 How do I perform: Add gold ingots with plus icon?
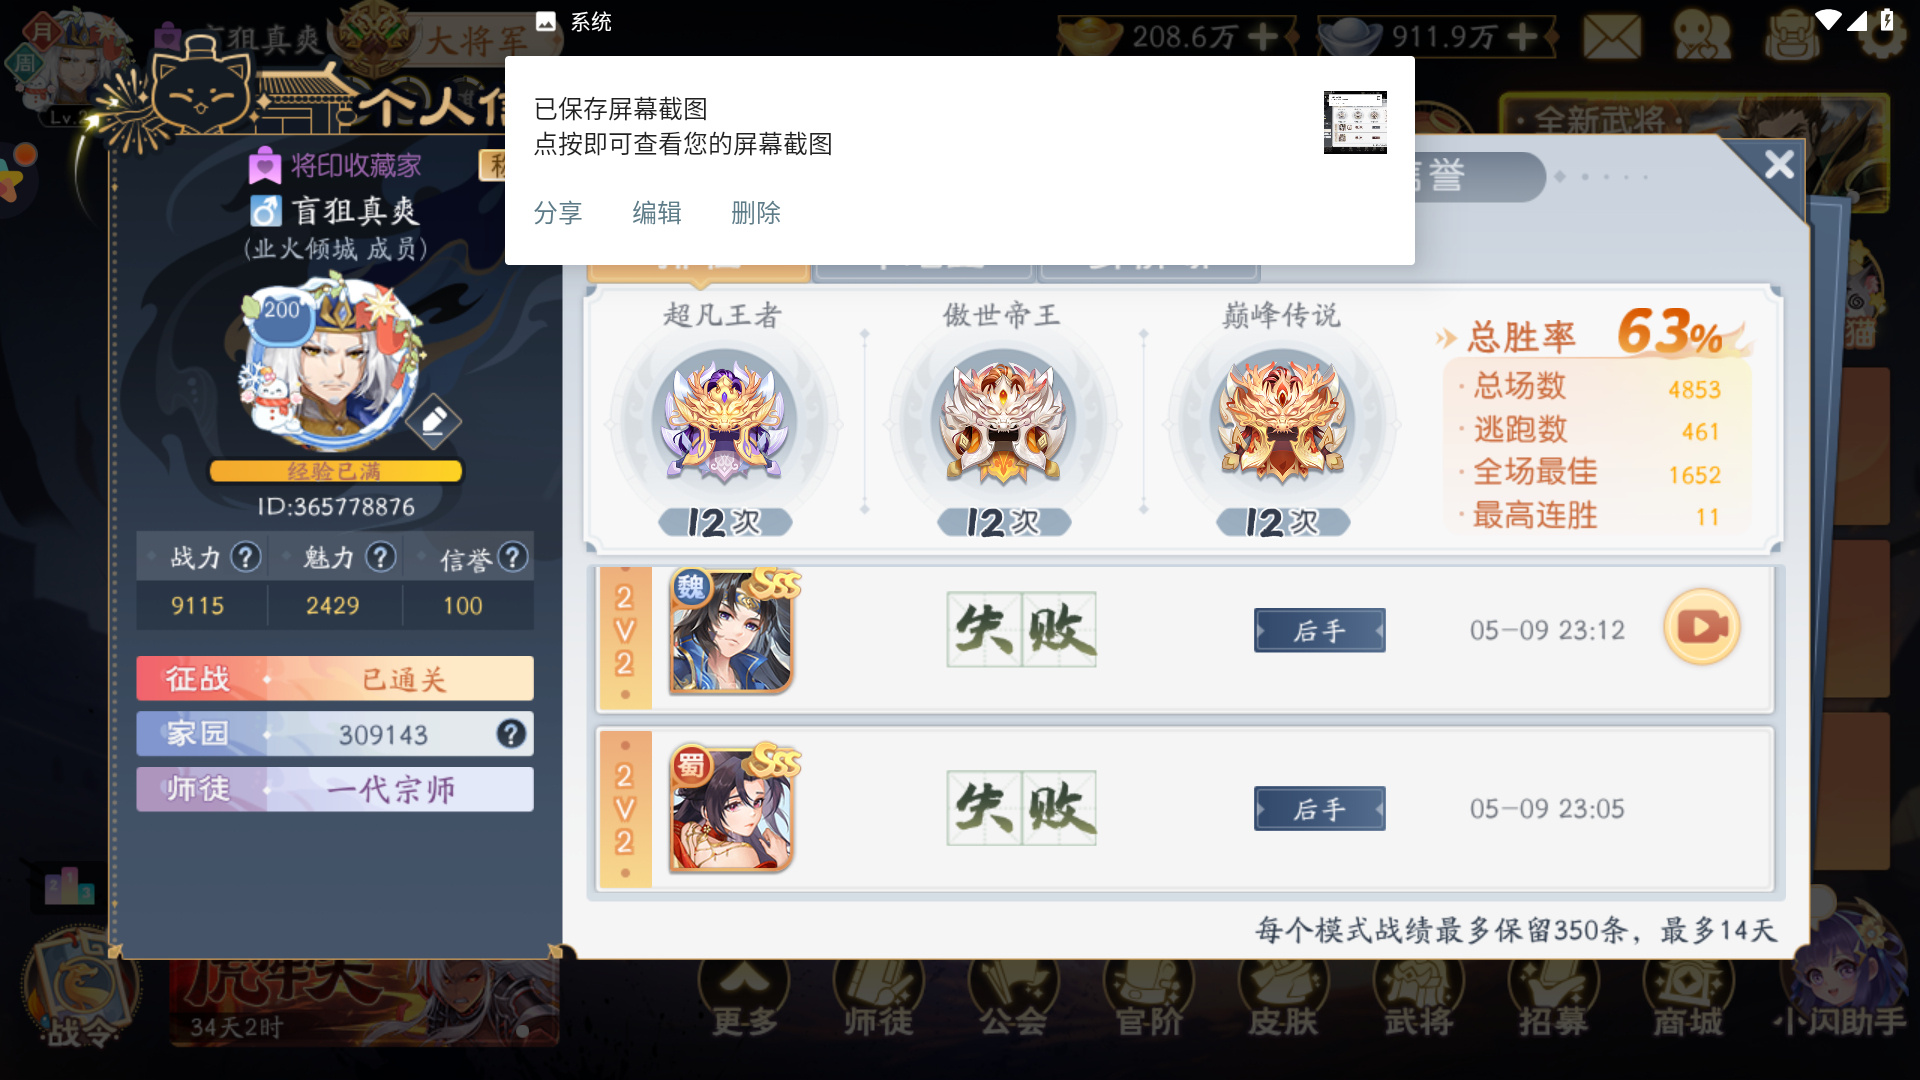[x=1263, y=37]
